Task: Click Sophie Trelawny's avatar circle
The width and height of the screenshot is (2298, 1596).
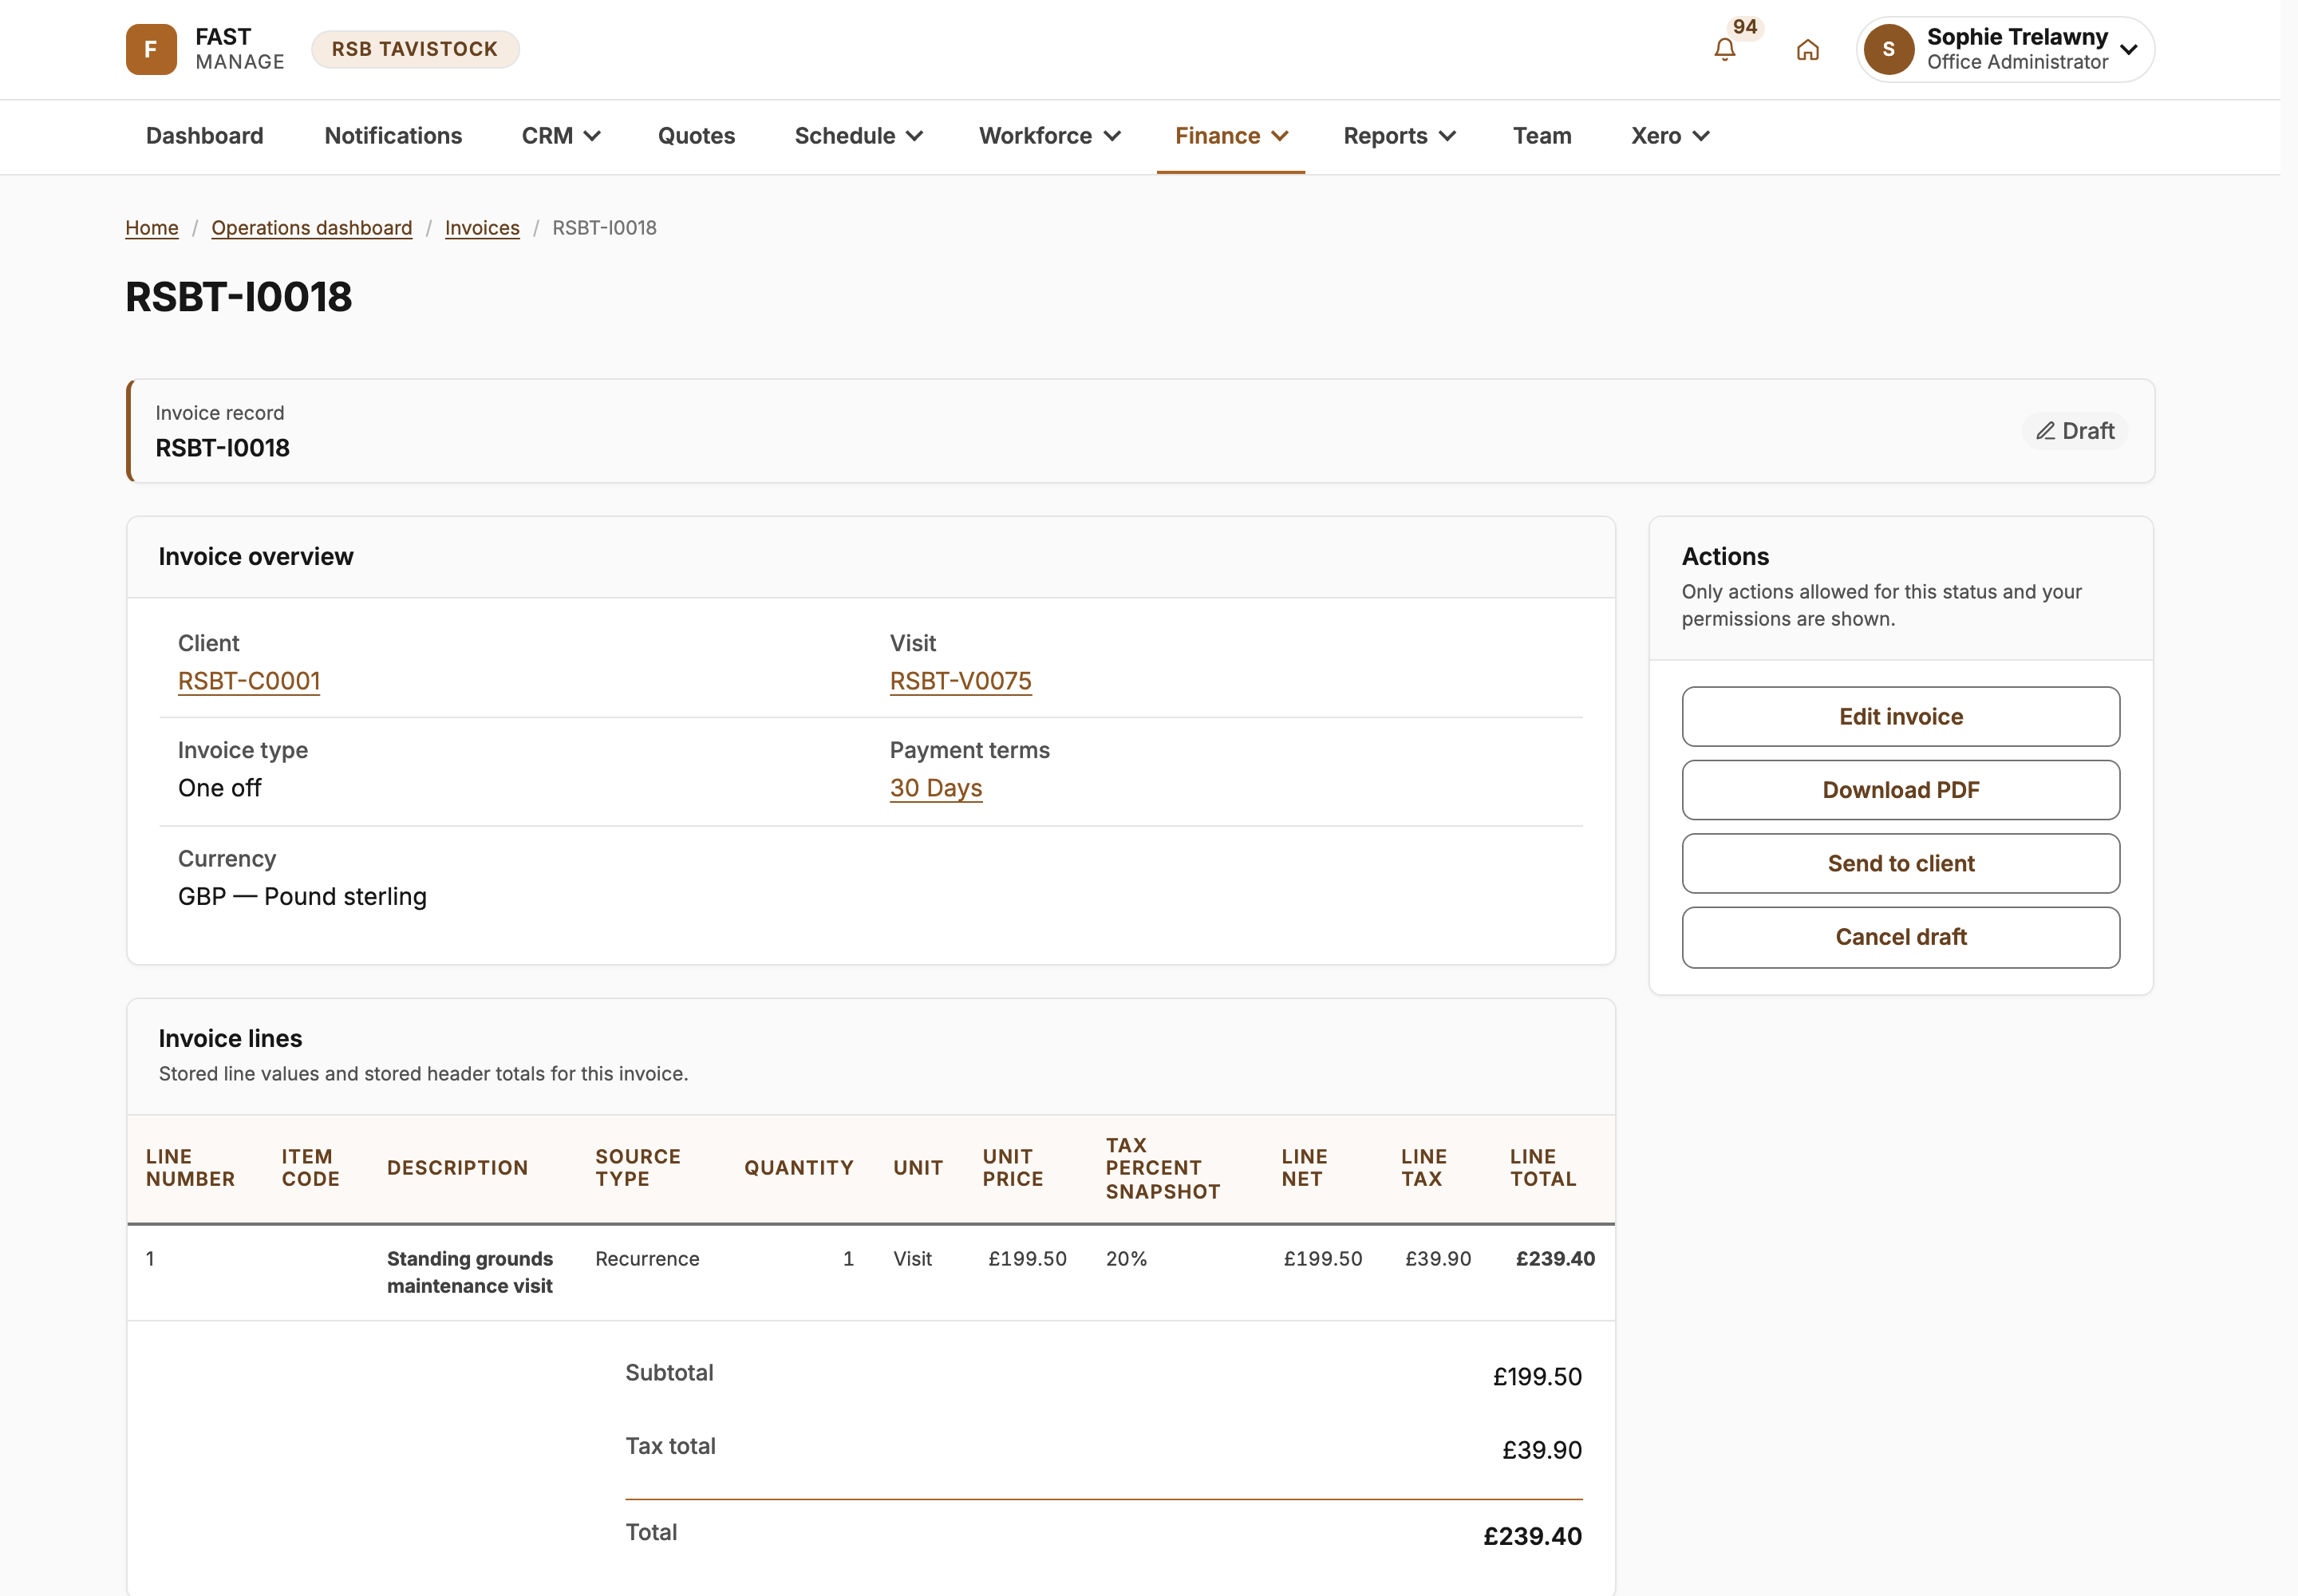Action: [x=1888, y=49]
